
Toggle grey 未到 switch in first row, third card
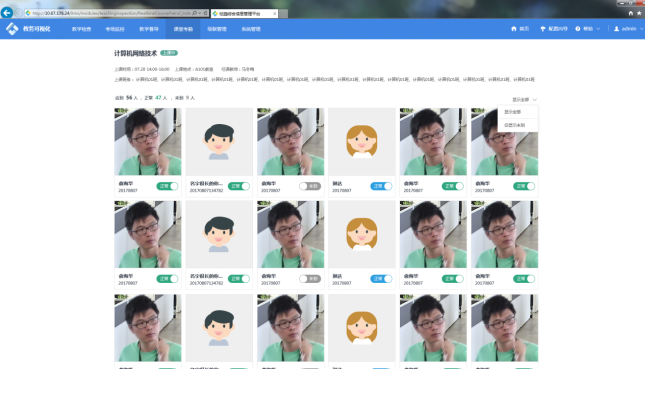[310, 186]
